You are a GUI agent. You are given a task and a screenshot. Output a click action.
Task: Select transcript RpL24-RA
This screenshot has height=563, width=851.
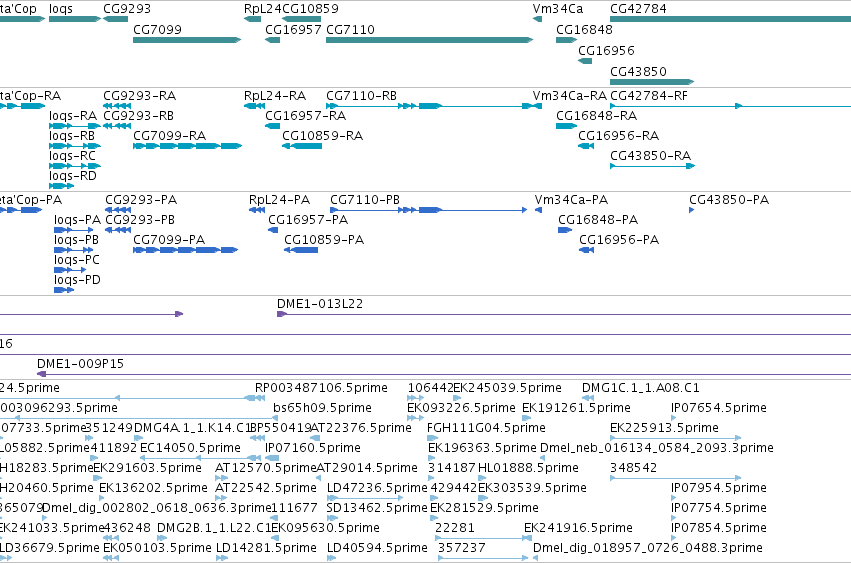point(255,106)
